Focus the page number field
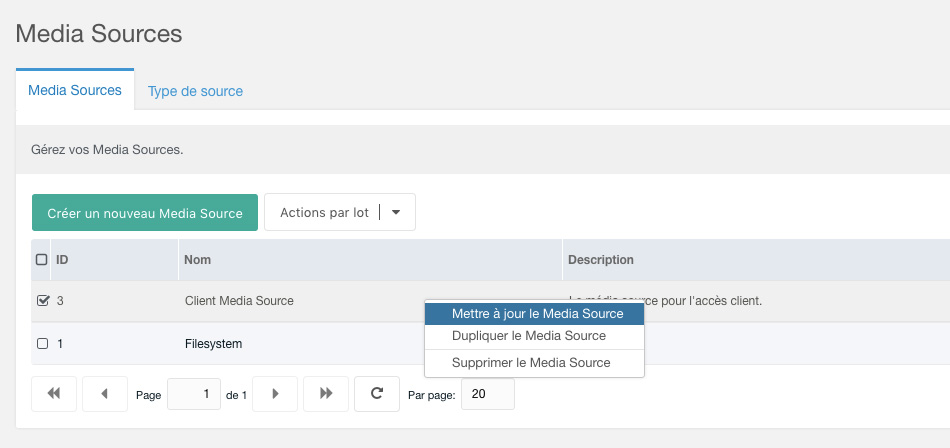 194,394
